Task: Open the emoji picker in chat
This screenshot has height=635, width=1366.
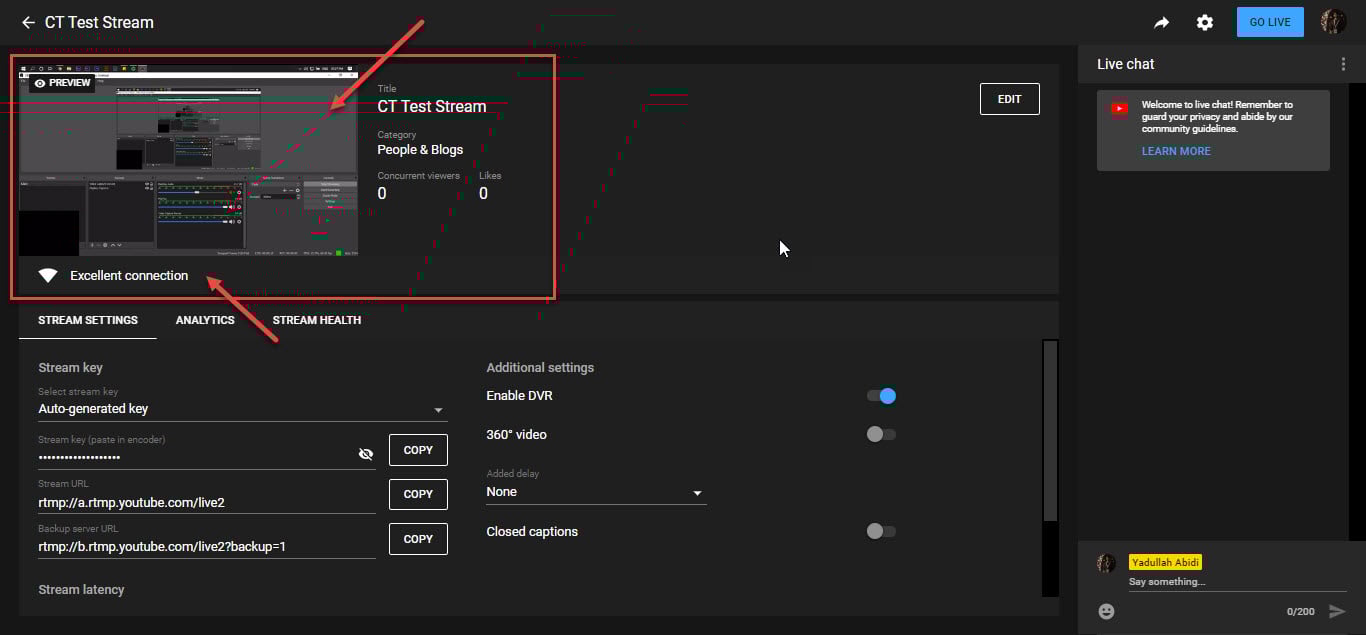Action: 1106,611
